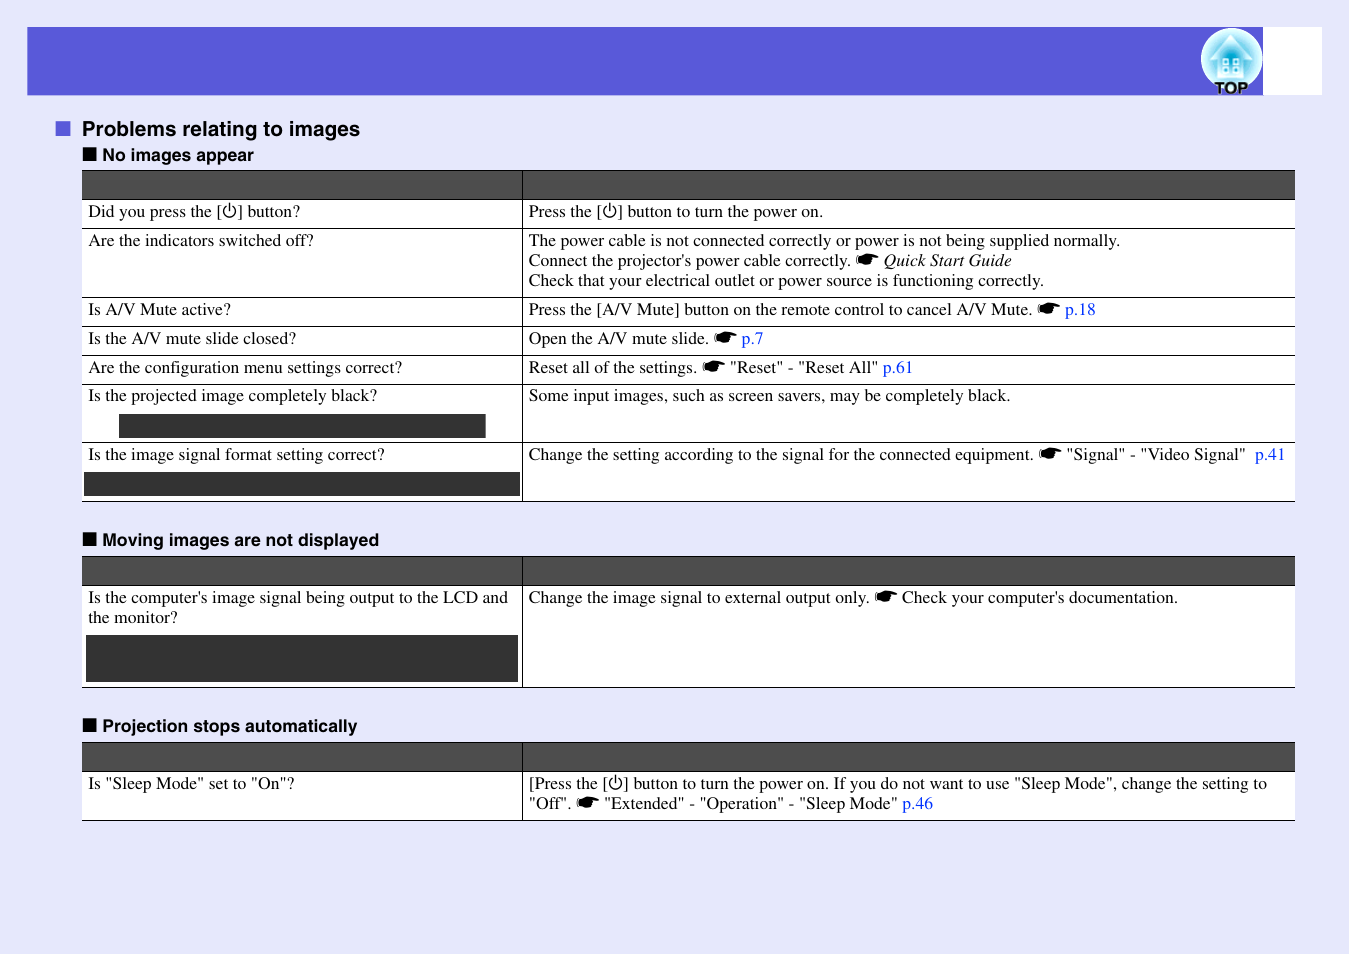
Task: Click "Reset all of the settings." text
Action: 612,368
